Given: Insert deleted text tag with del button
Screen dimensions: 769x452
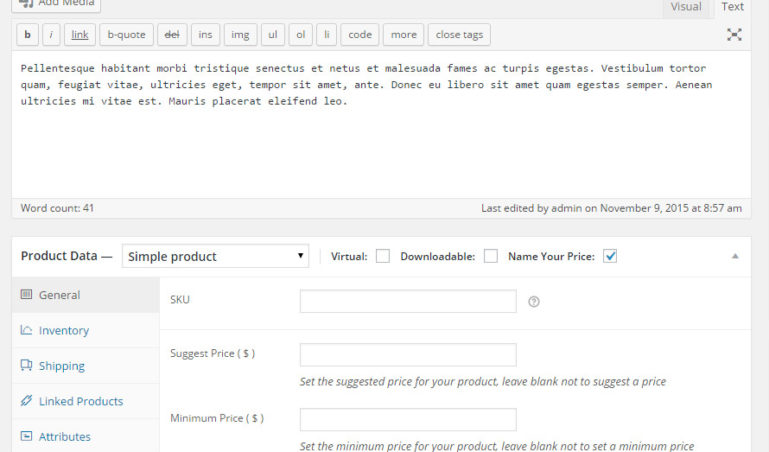Looking at the screenshot, I should coord(172,35).
